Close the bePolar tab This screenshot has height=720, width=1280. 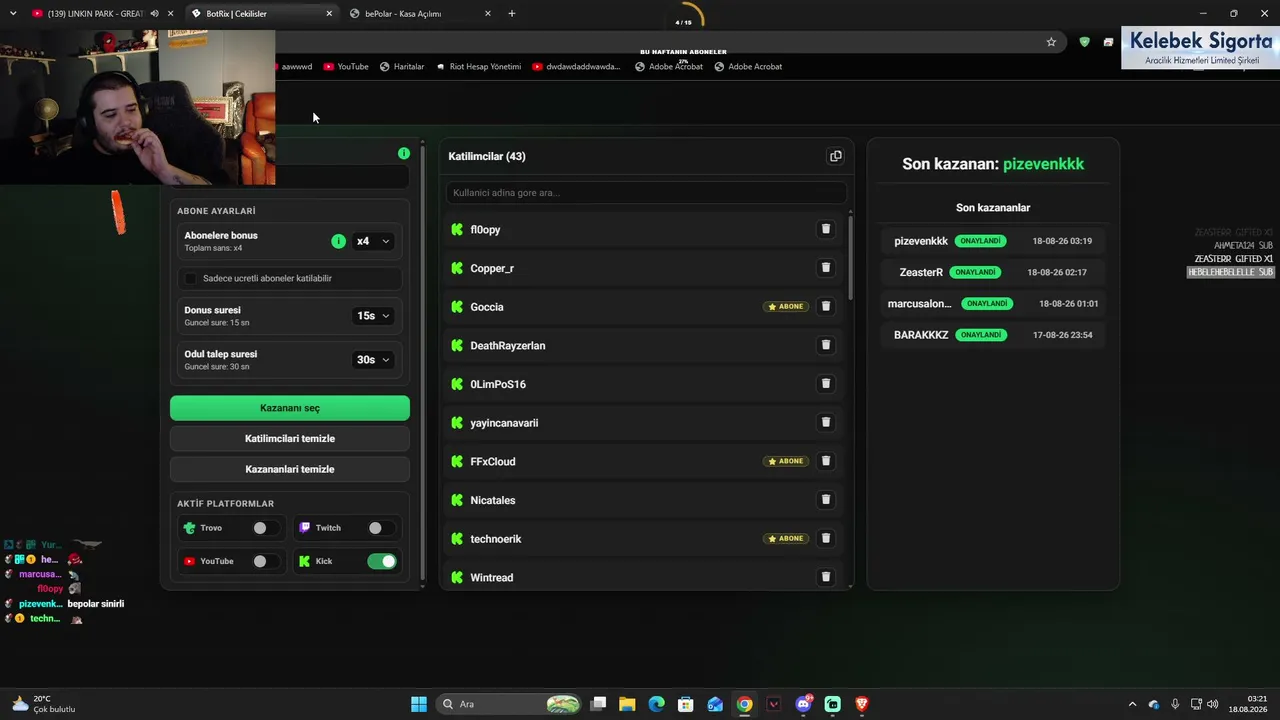pos(488,13)
